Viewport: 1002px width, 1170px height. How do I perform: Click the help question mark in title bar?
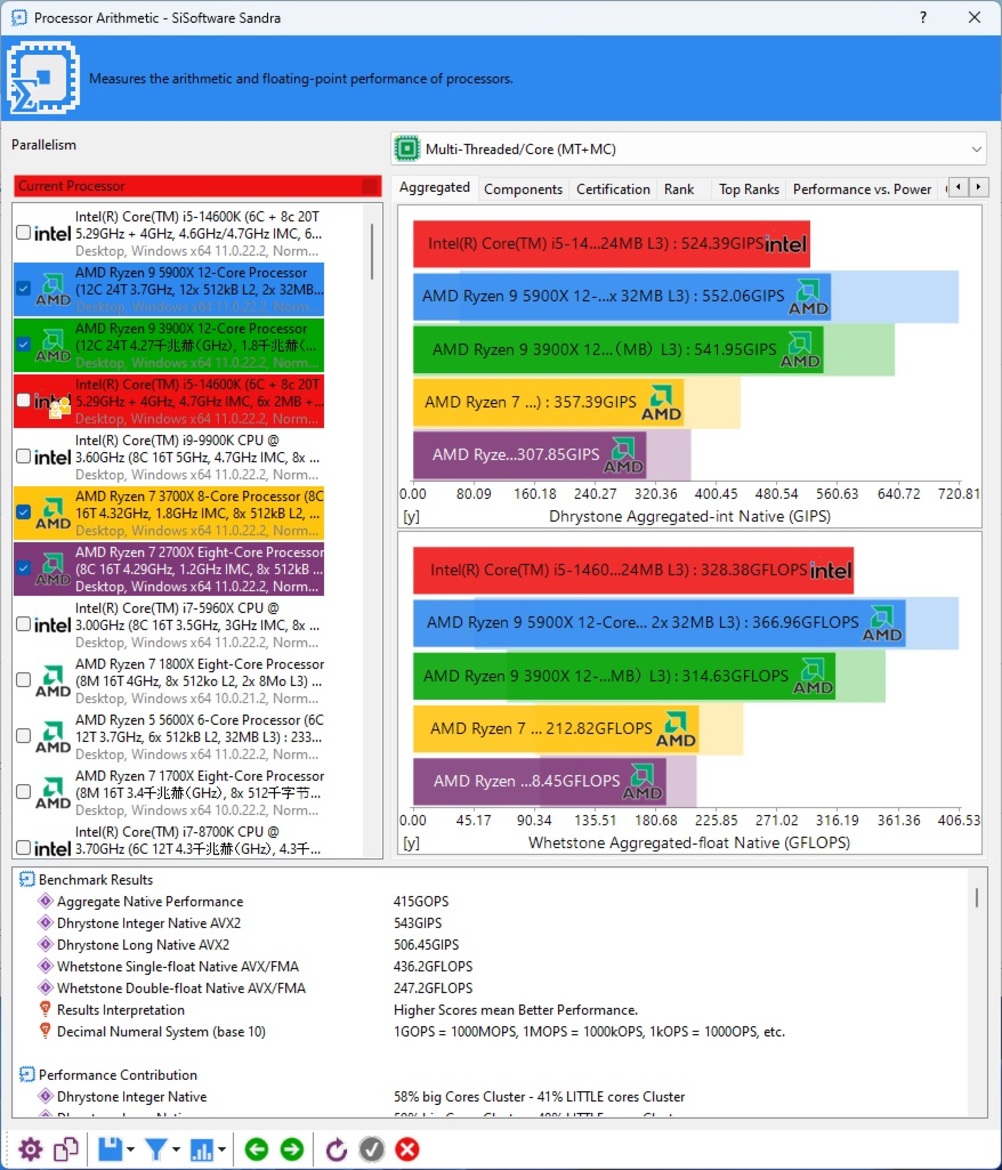click(923, 17)
